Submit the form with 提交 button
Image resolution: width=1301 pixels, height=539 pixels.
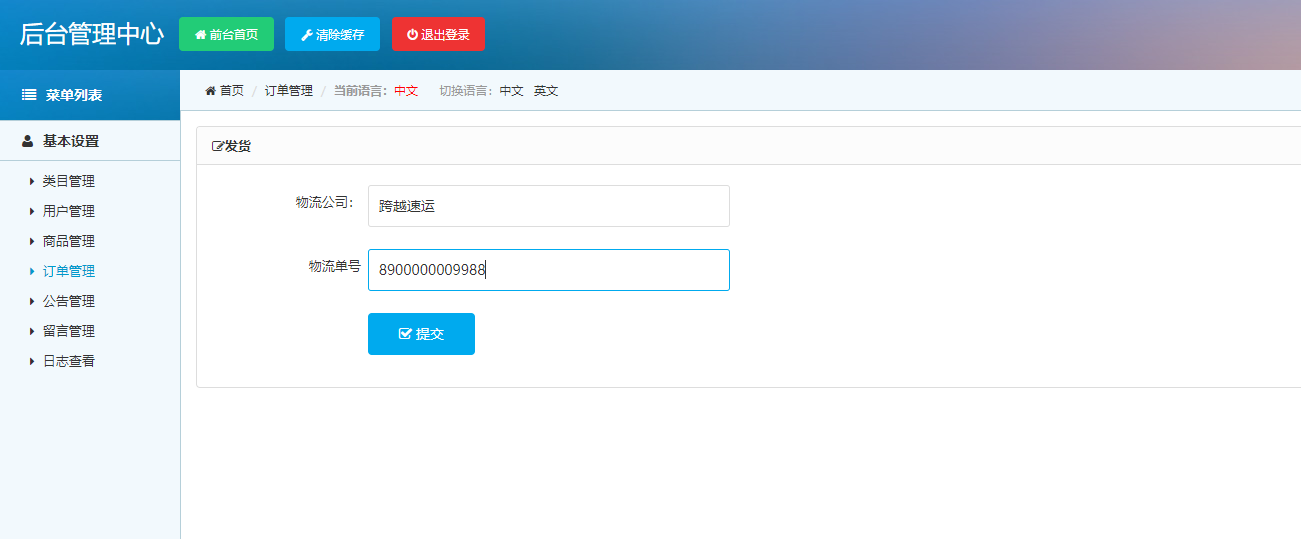pyautogui.click(x=421, y=334)
